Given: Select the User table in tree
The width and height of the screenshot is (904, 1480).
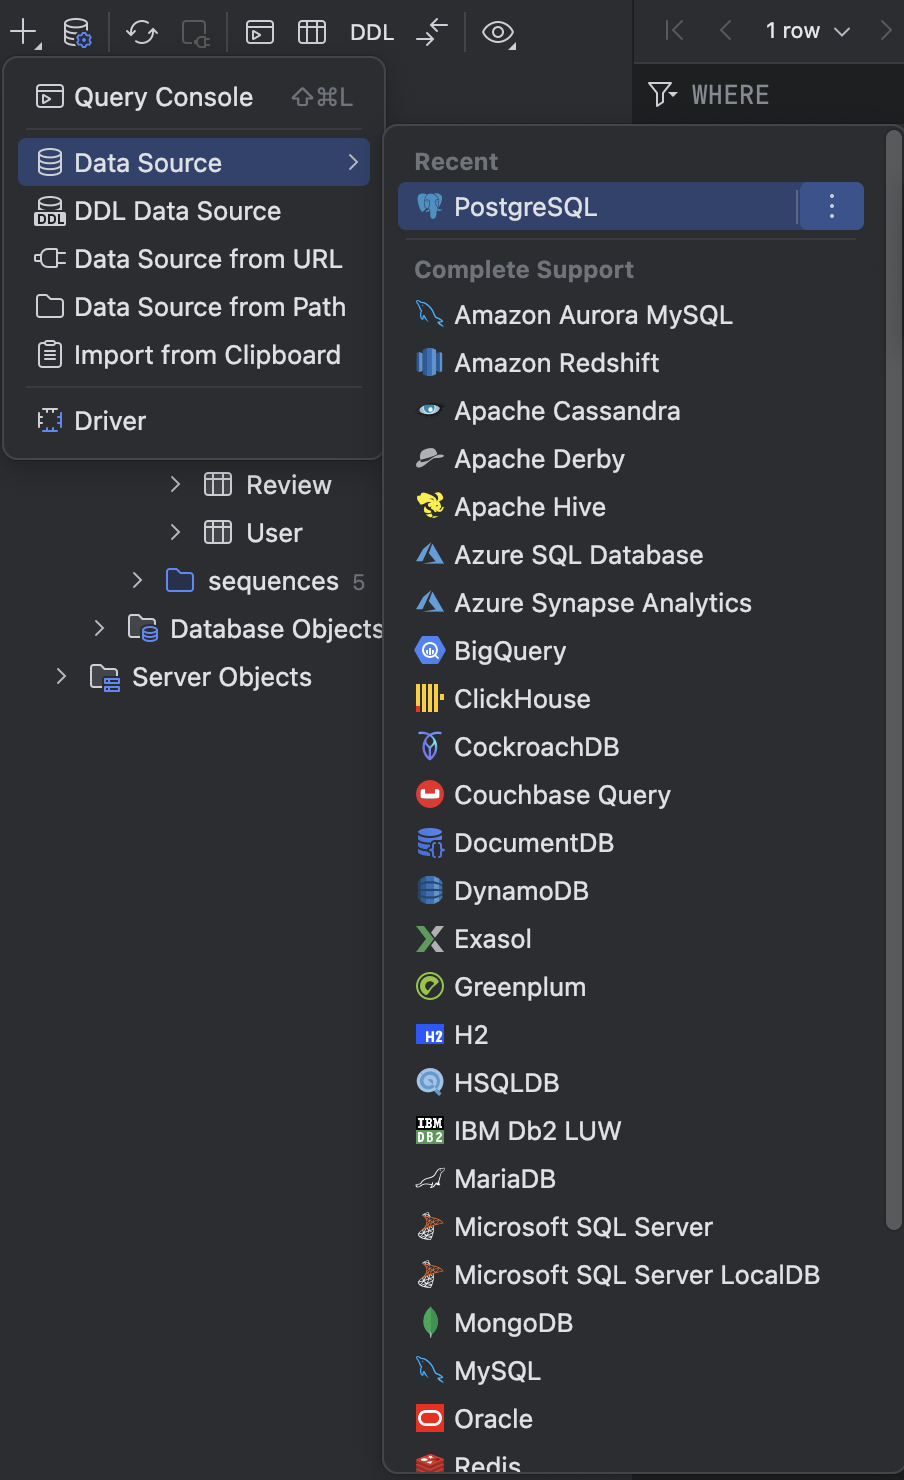Looking at the screenshot, I should (x=274, y=533).
